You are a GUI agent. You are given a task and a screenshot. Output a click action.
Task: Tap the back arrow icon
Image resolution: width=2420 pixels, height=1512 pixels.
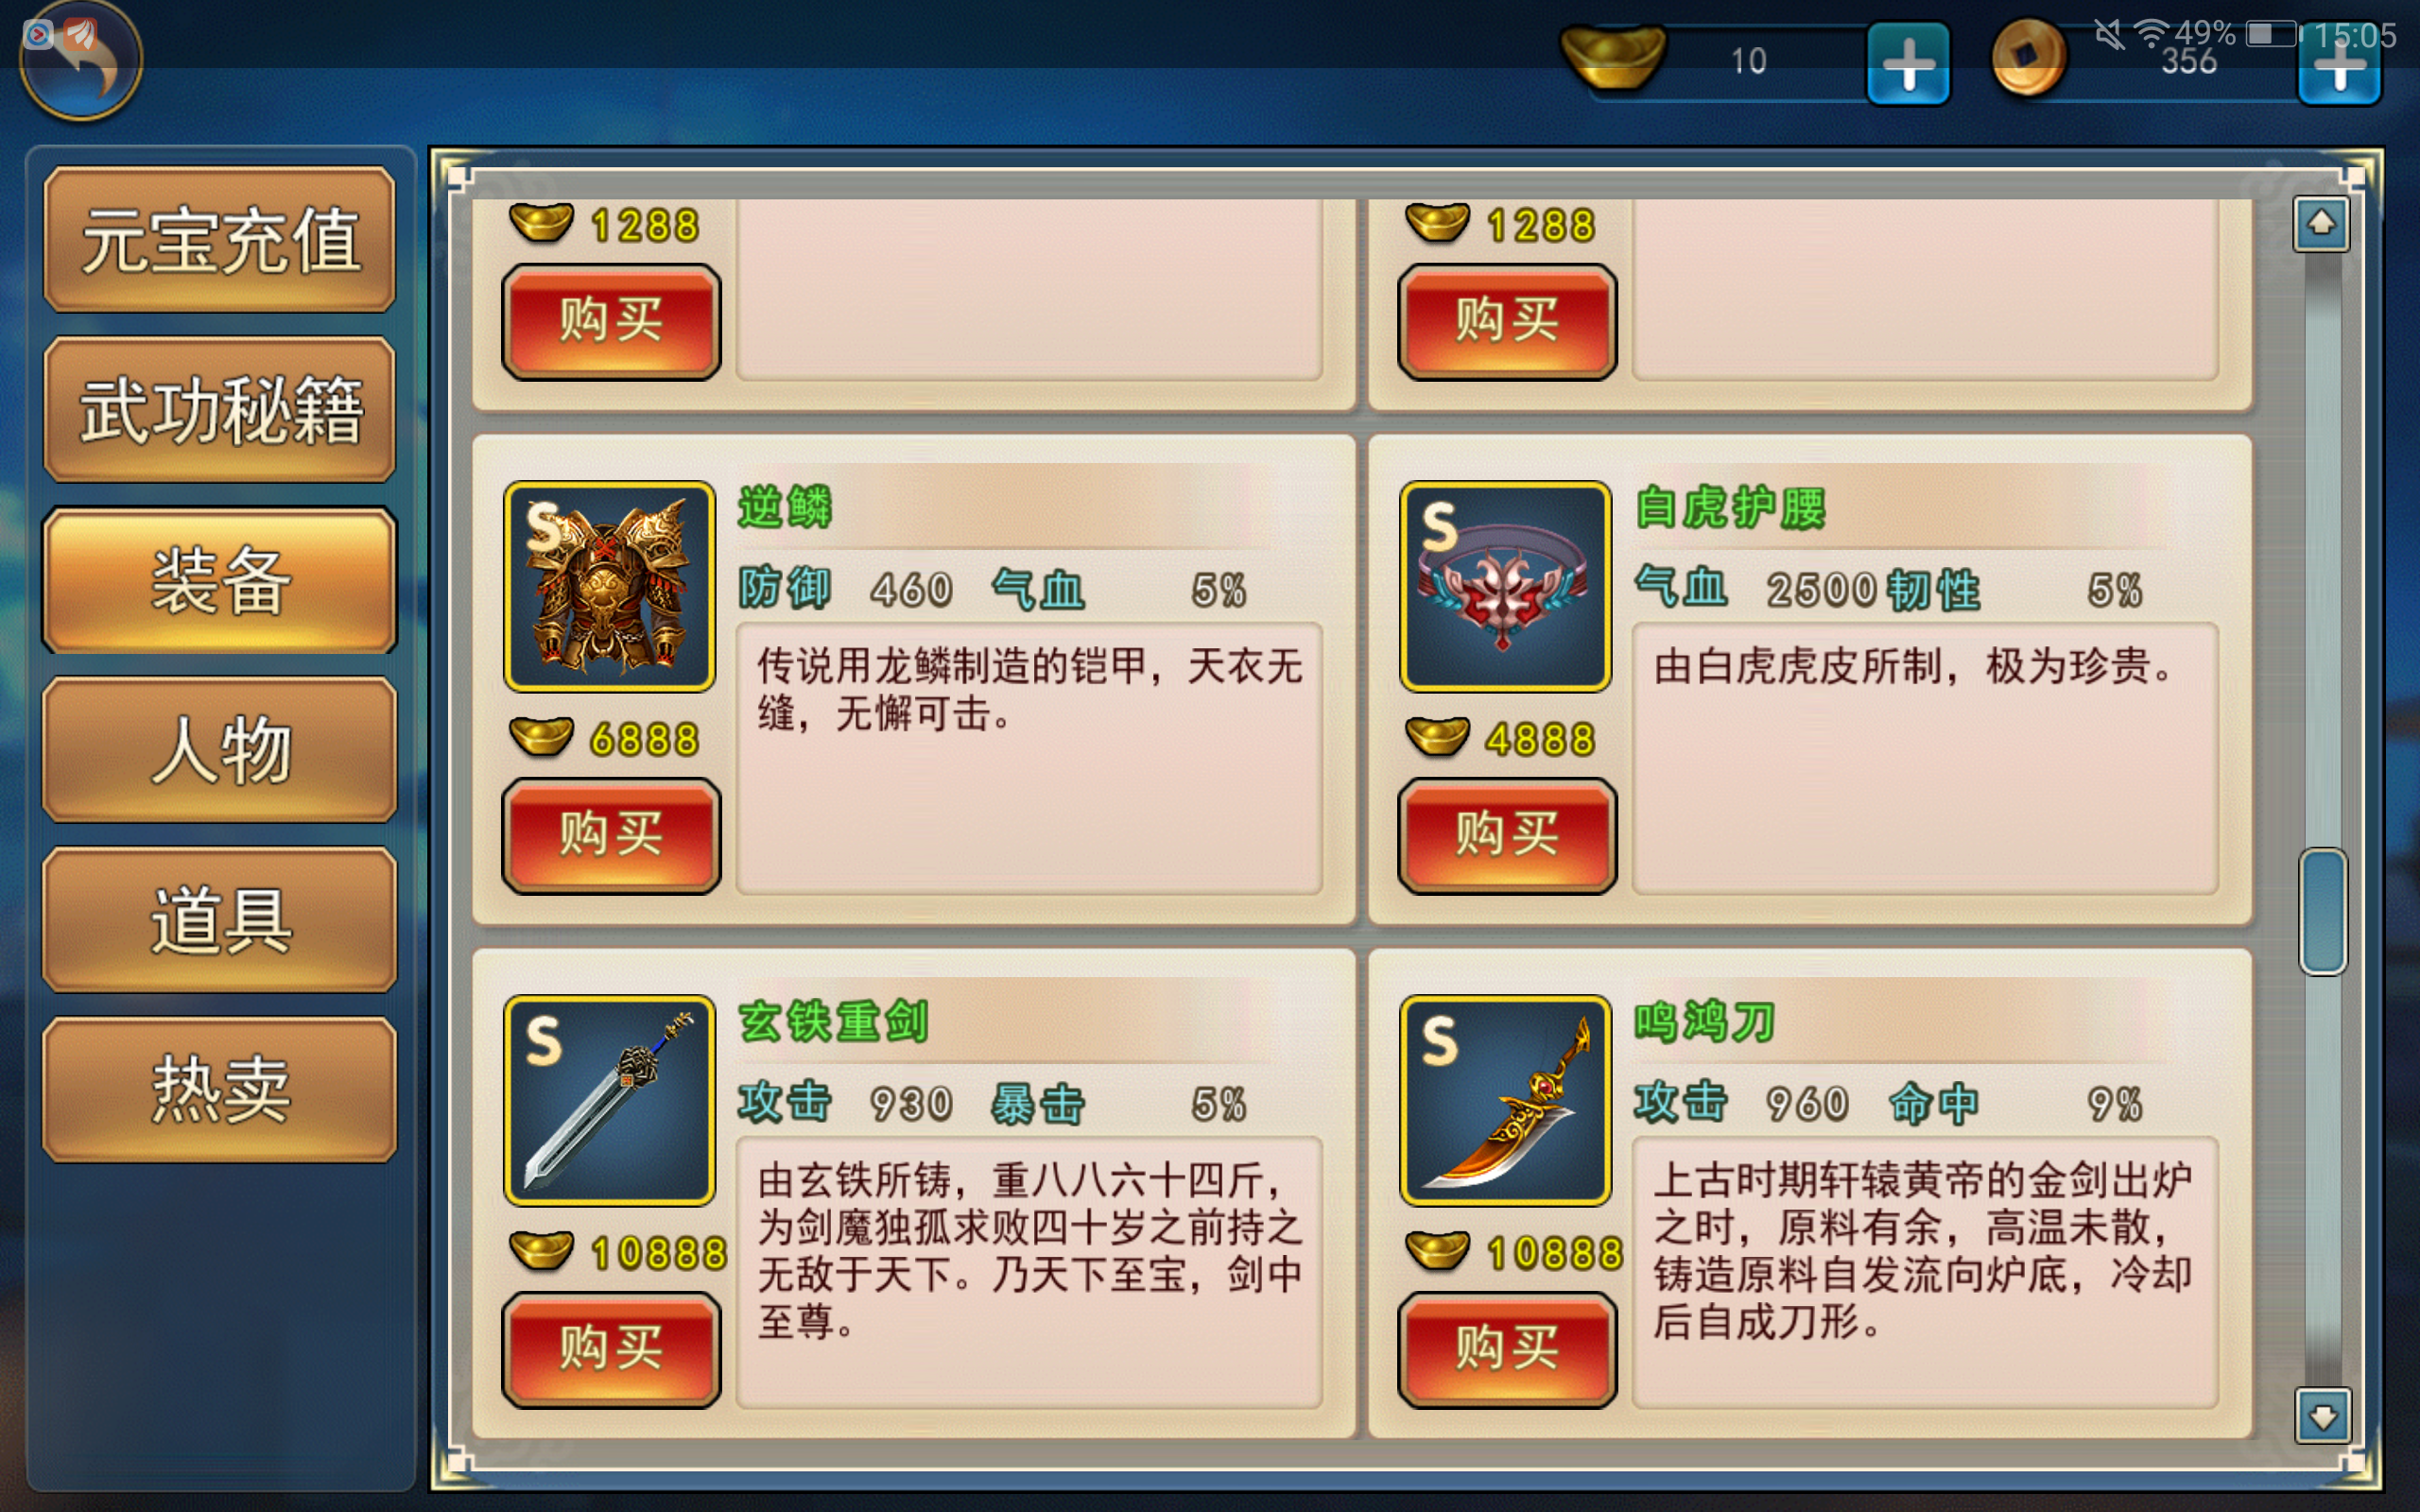(x=80, y=60)
